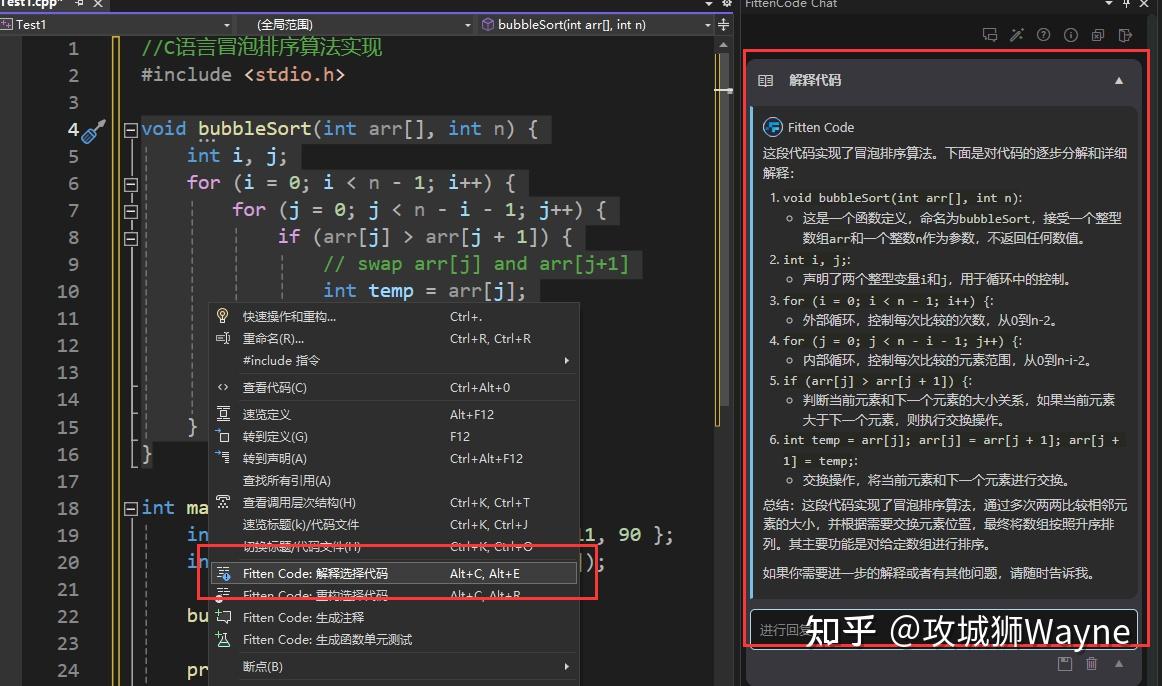Screen dimensions: 1162x686
Task: Switch to the Test1.cpp editor tab
Action: coord(40,5)
